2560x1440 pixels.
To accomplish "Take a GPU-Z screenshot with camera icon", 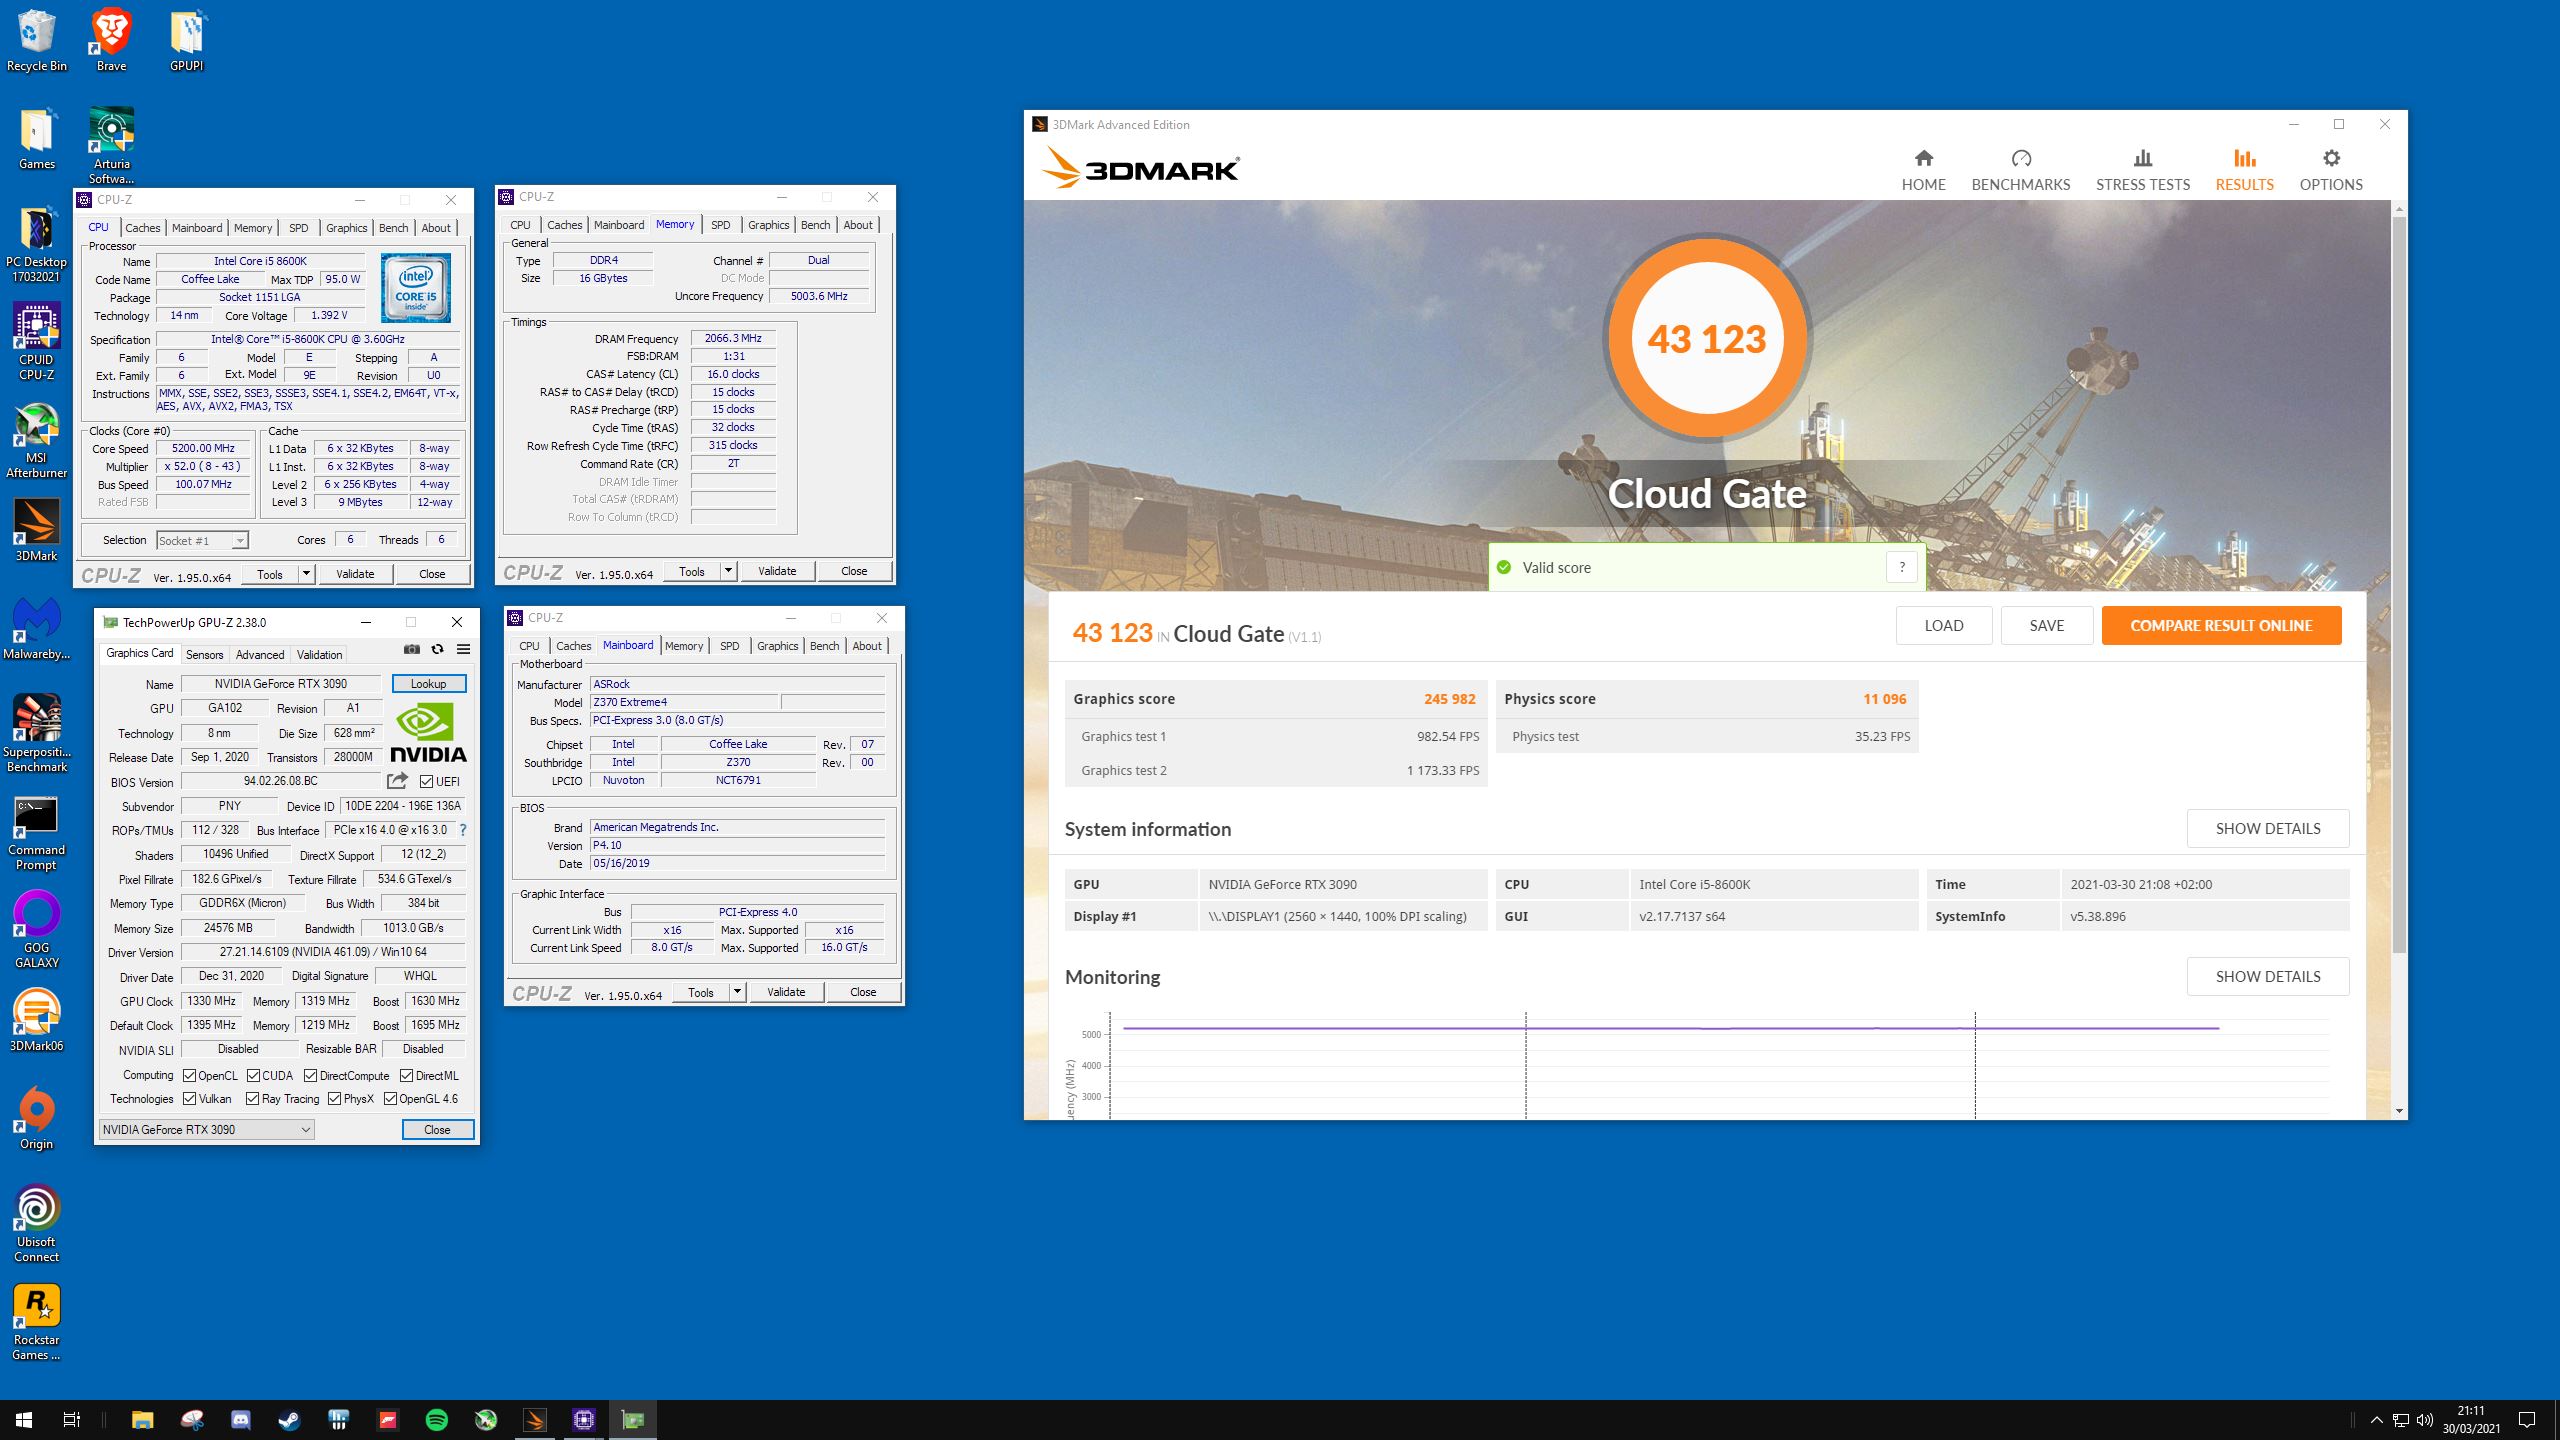I will coord(412,649).
